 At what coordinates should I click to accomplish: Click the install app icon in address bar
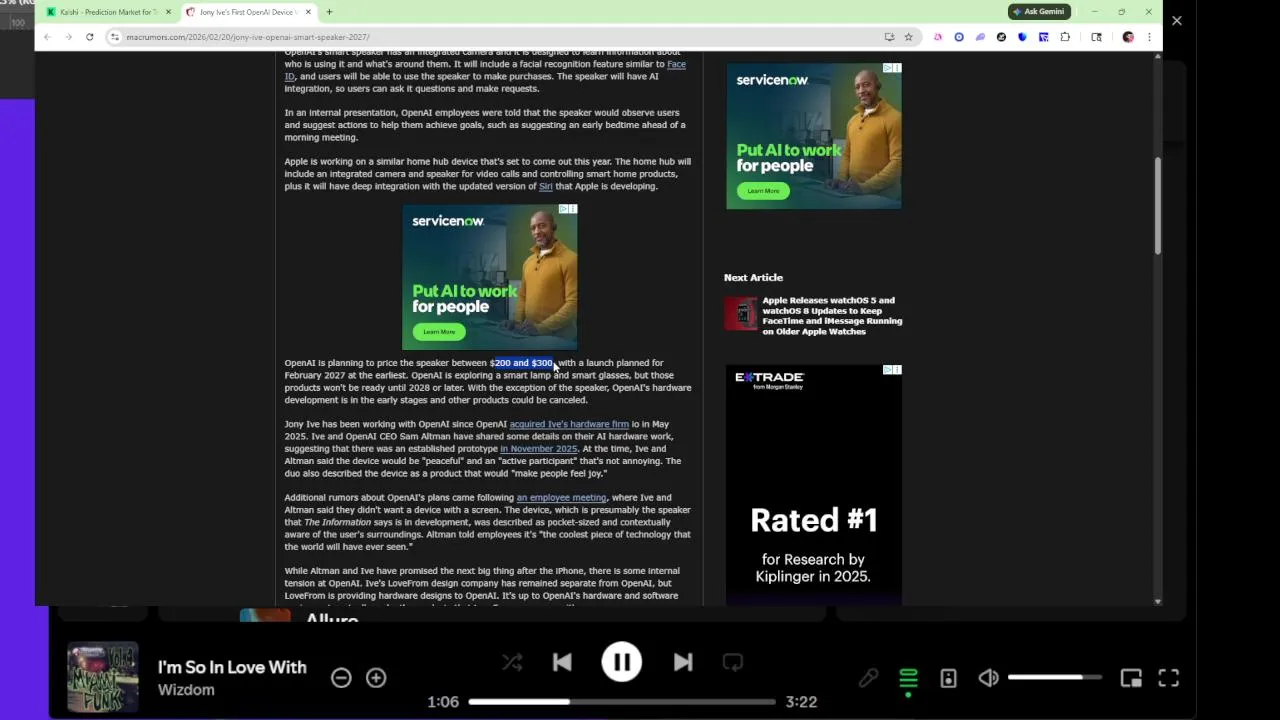click(889, 37)
